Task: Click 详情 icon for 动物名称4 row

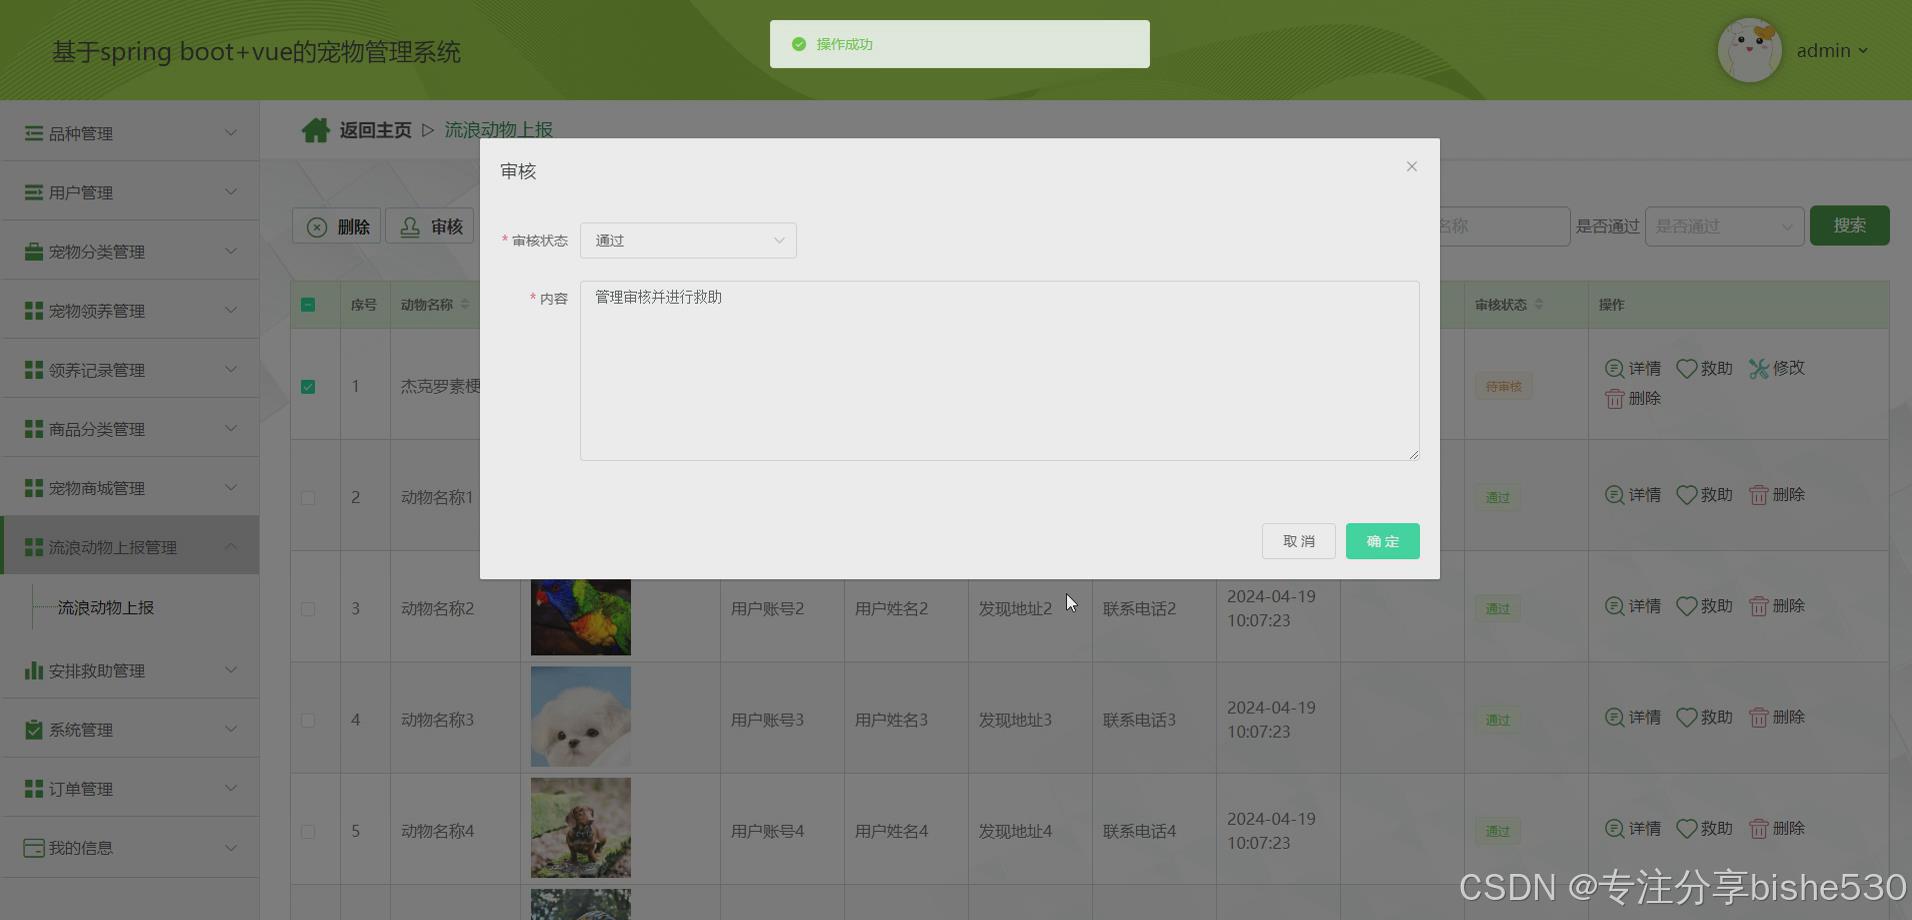Action: (1614, 828)
